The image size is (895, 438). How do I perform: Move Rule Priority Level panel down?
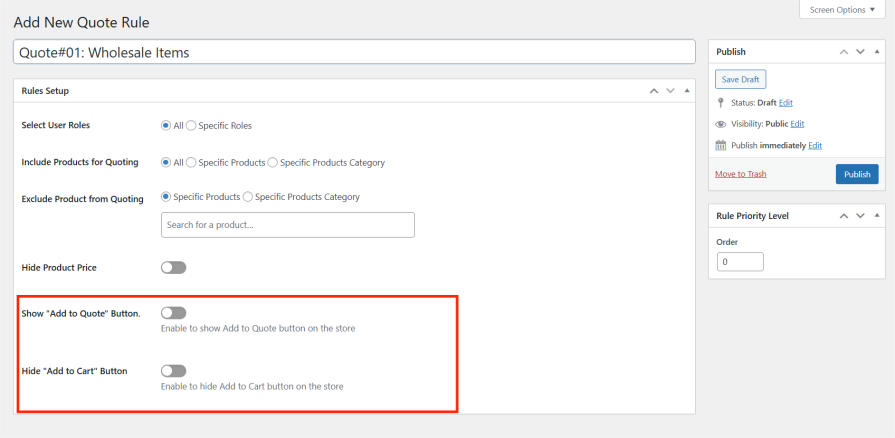point(859,216)
